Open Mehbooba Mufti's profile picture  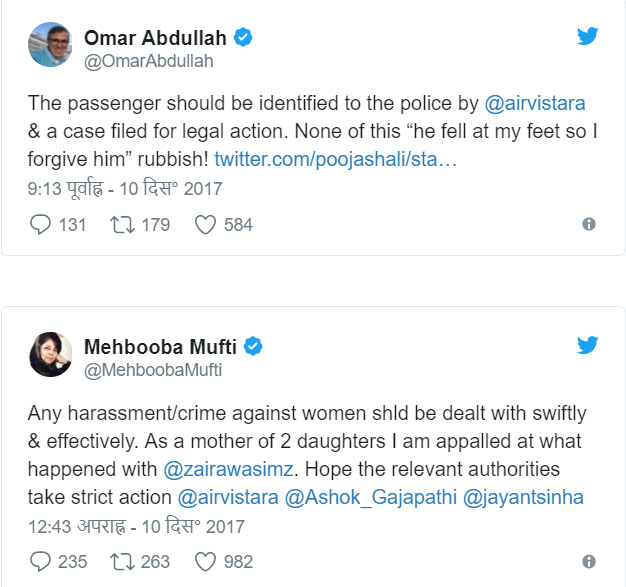(50, 354)
